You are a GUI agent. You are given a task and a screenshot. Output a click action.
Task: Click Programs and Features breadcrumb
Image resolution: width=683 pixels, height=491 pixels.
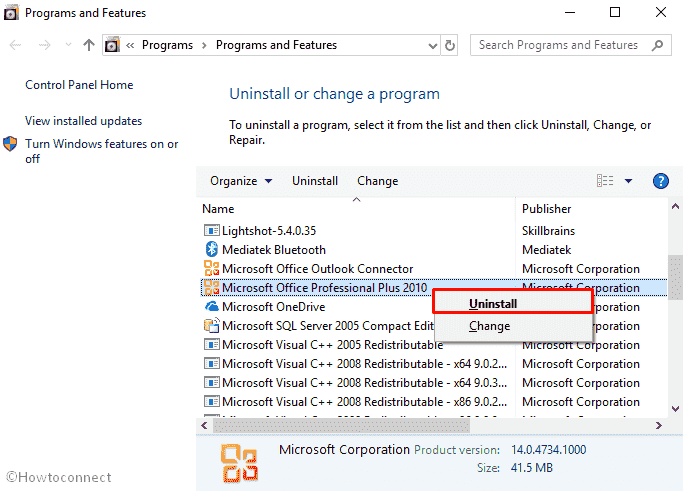[x=276, y=45]
